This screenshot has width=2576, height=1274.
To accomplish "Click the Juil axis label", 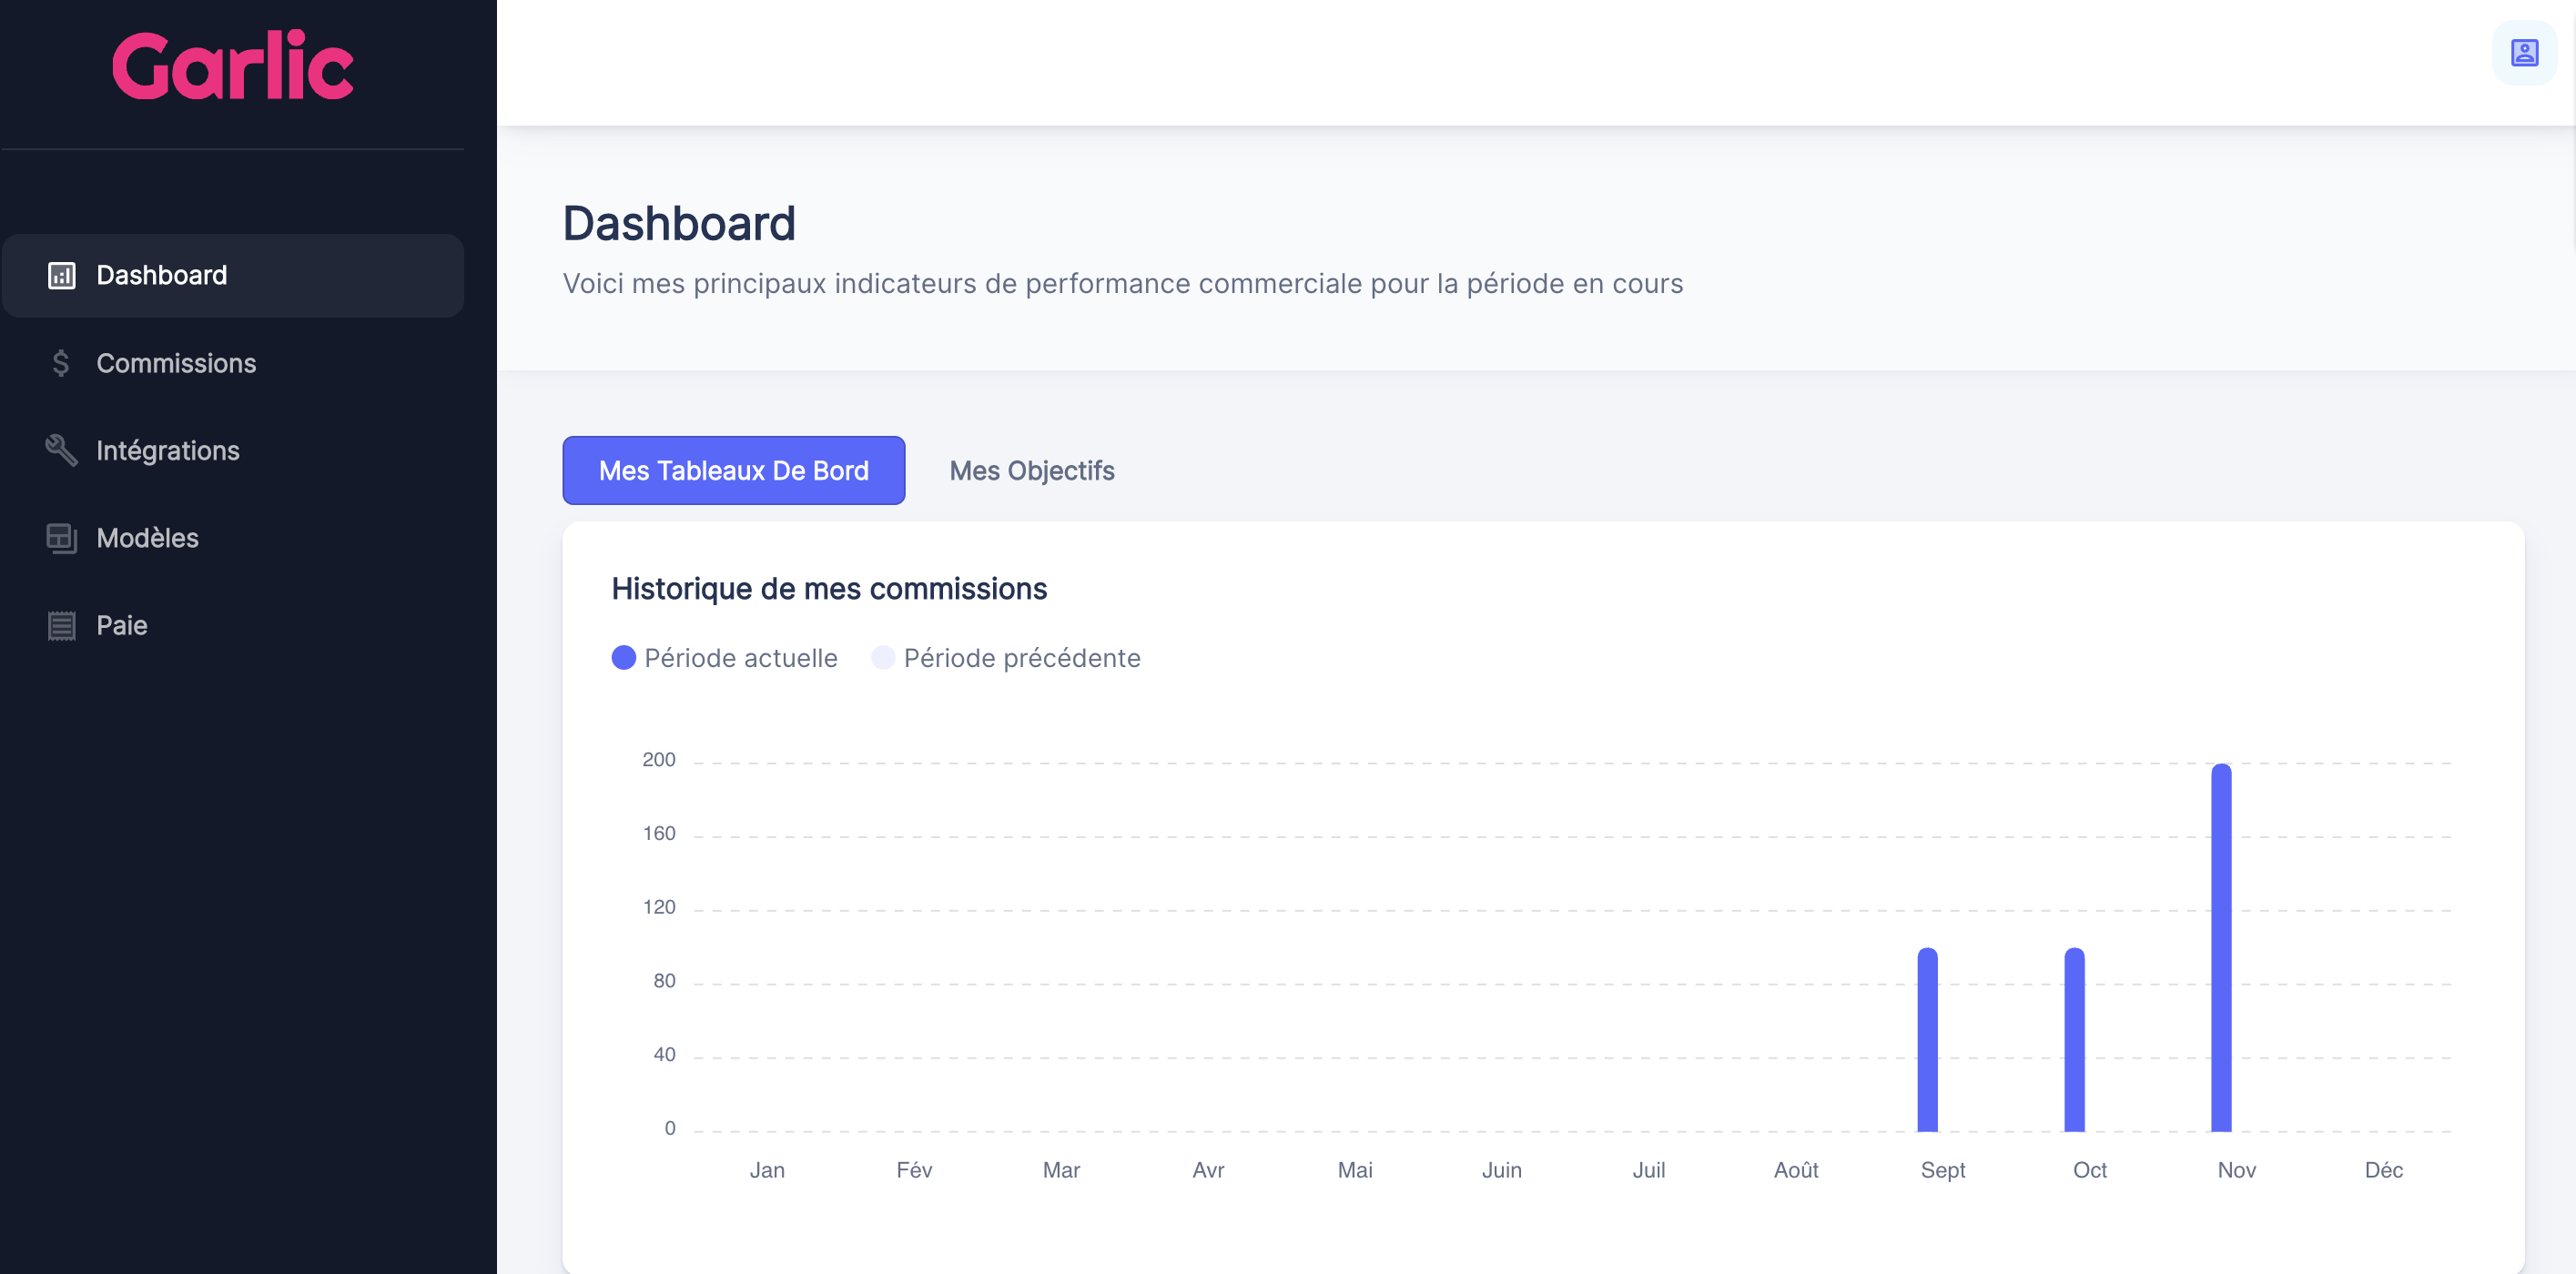I will [x=1649, y=1169].
